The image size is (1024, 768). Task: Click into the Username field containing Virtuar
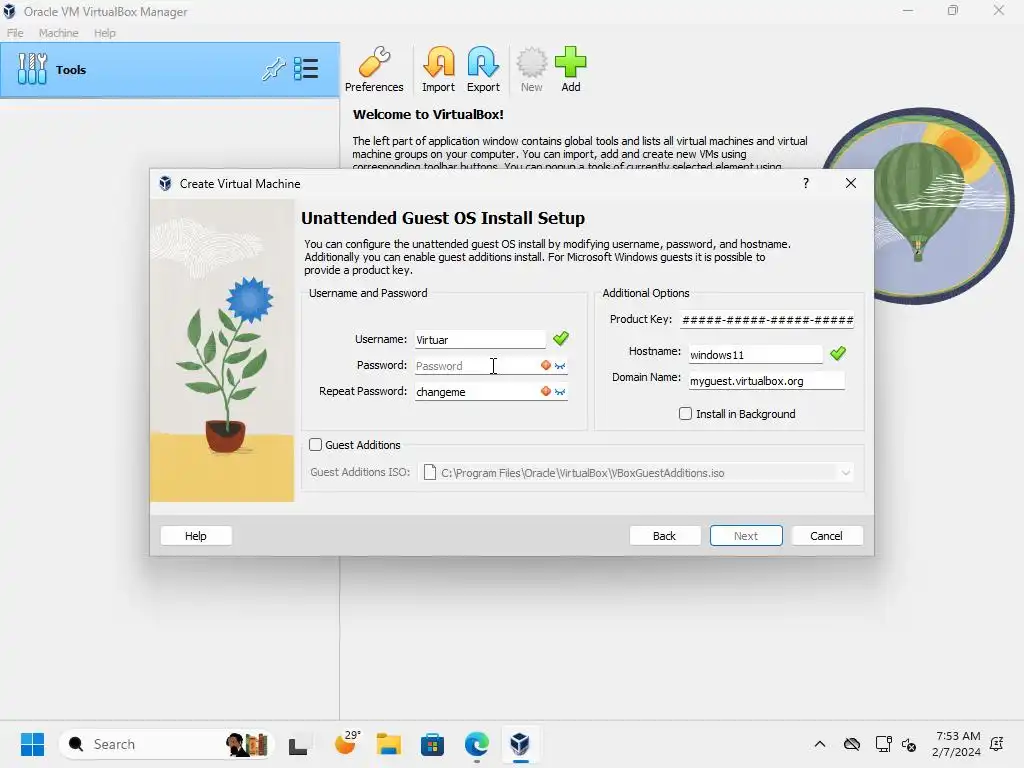480,340
